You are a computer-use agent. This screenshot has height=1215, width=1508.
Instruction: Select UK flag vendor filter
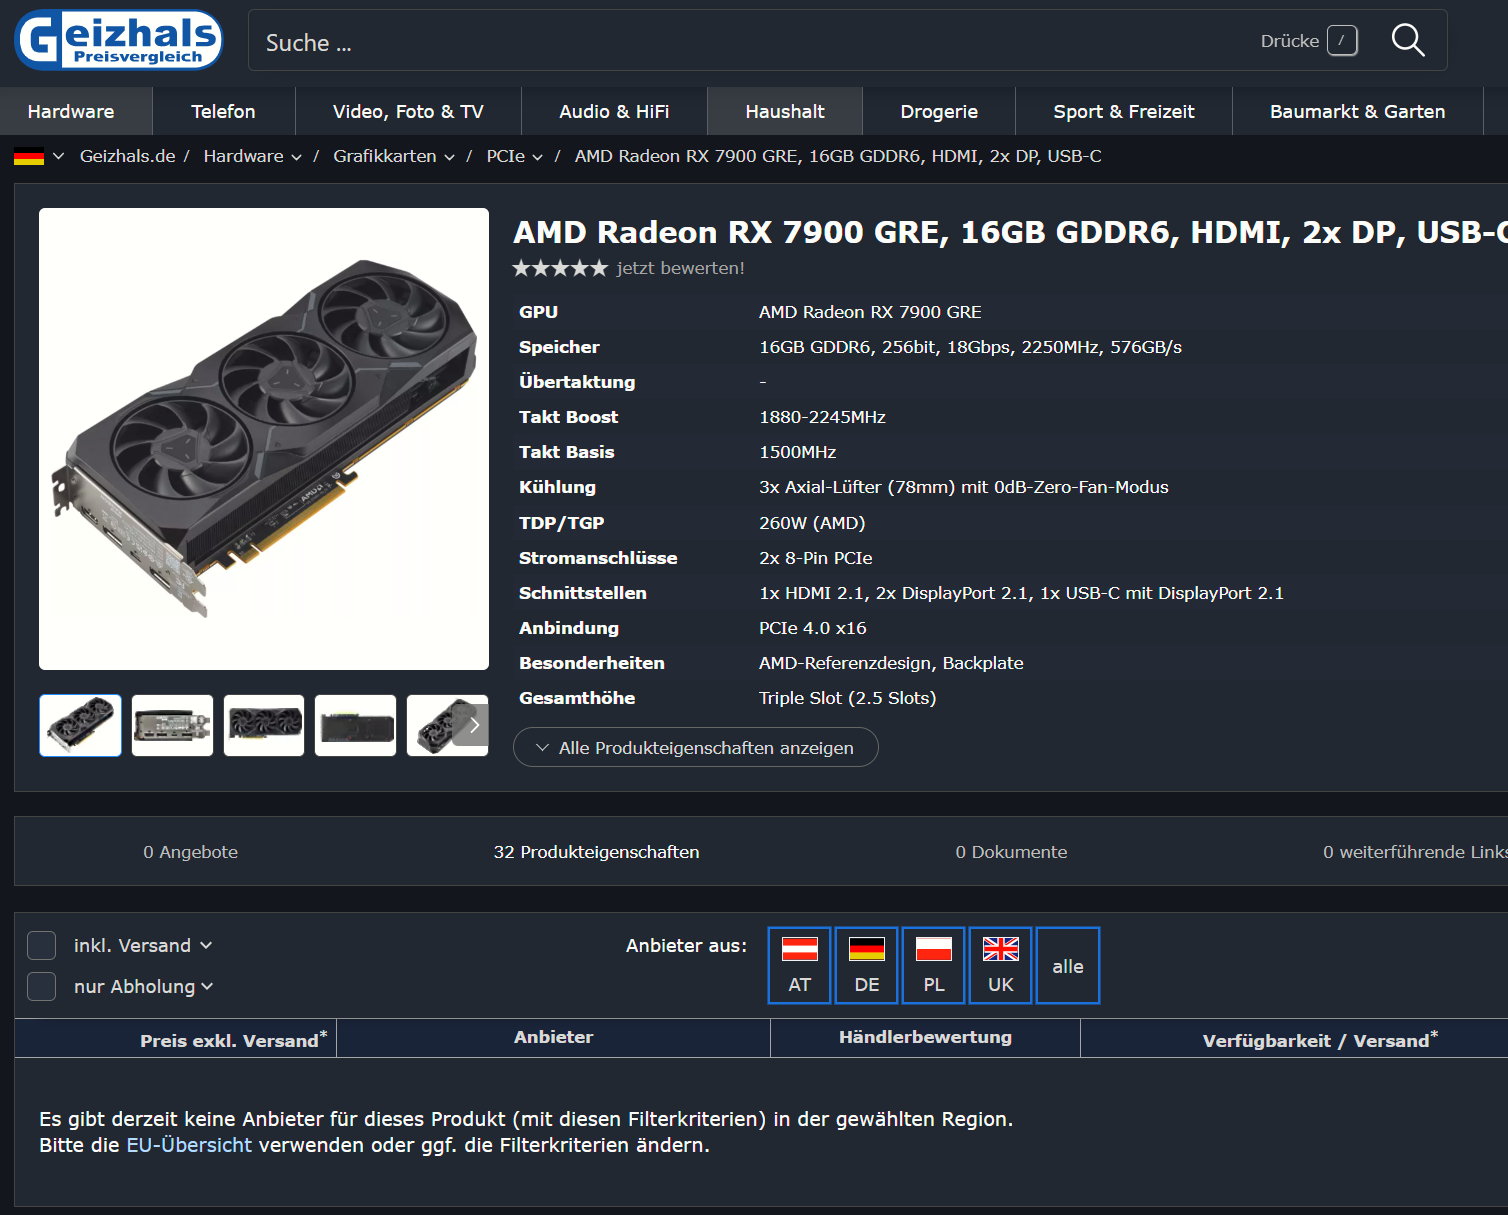[x=1000, y=965]
